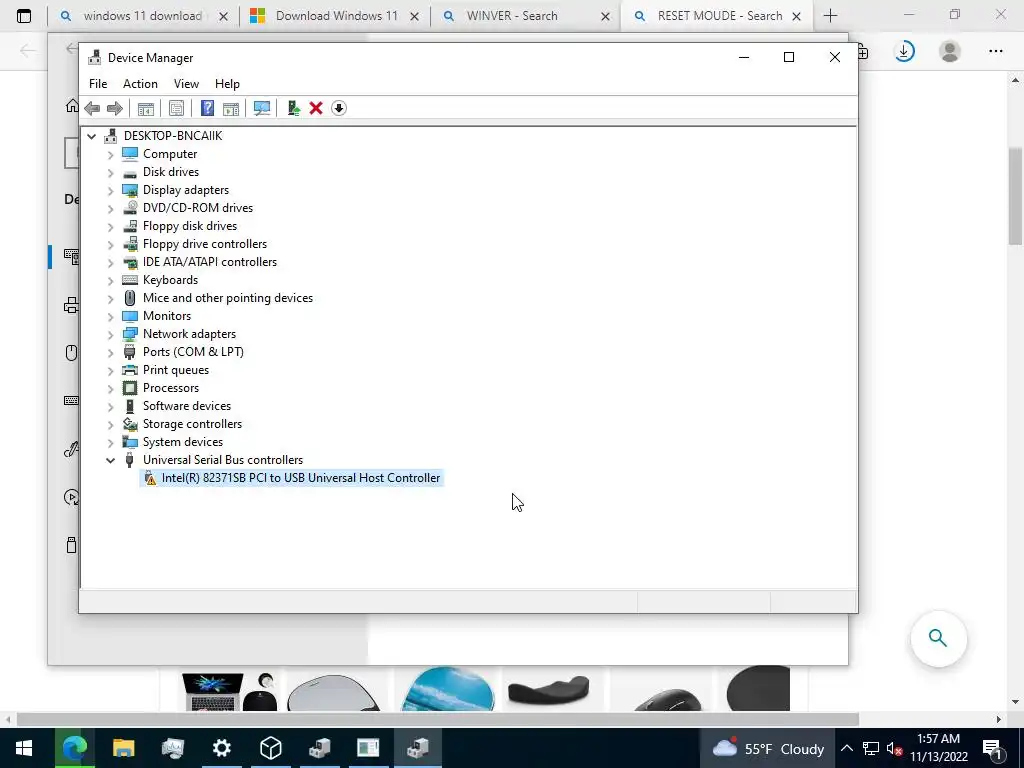This screenshot has height=768, width=1024.
Task: Click the blue Help question mark toolbar icon
Action: (x=207, y=108)
